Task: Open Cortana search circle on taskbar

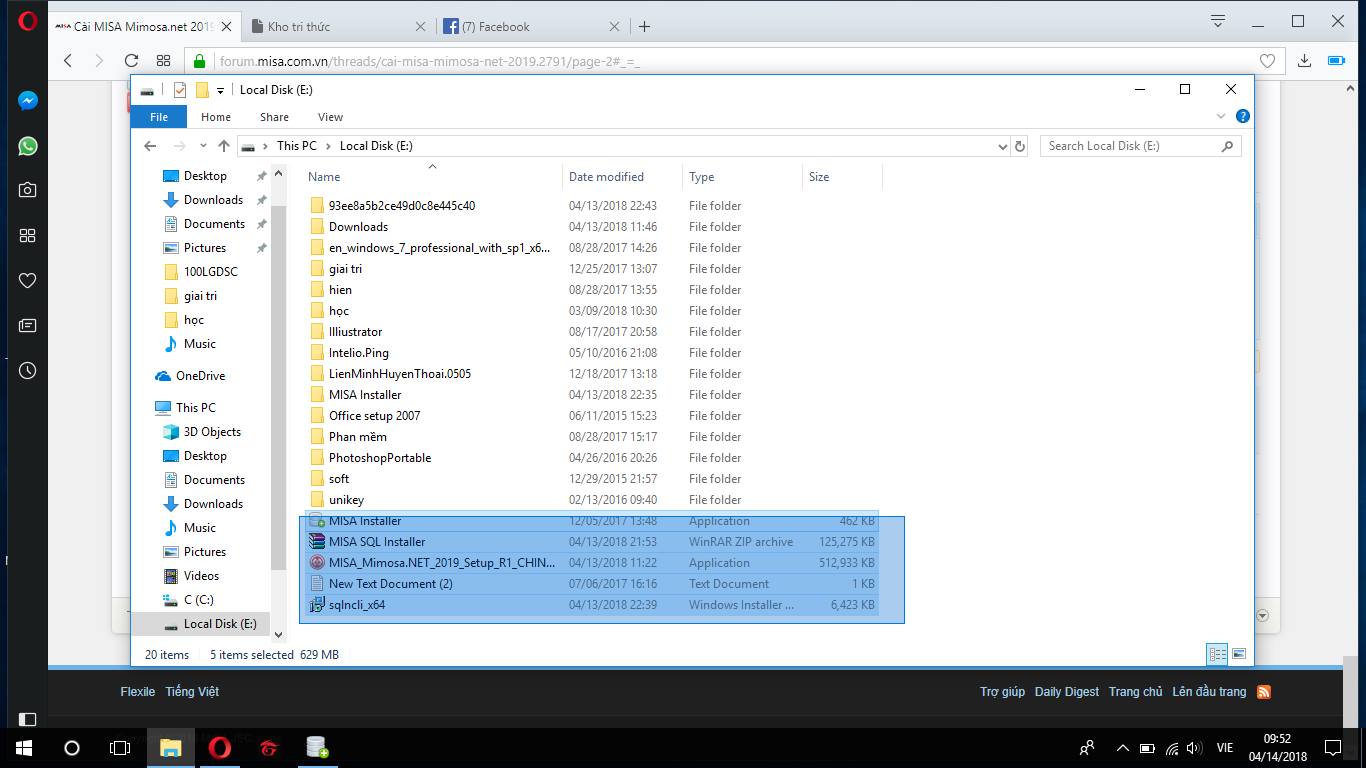Action: click(72, 748)
